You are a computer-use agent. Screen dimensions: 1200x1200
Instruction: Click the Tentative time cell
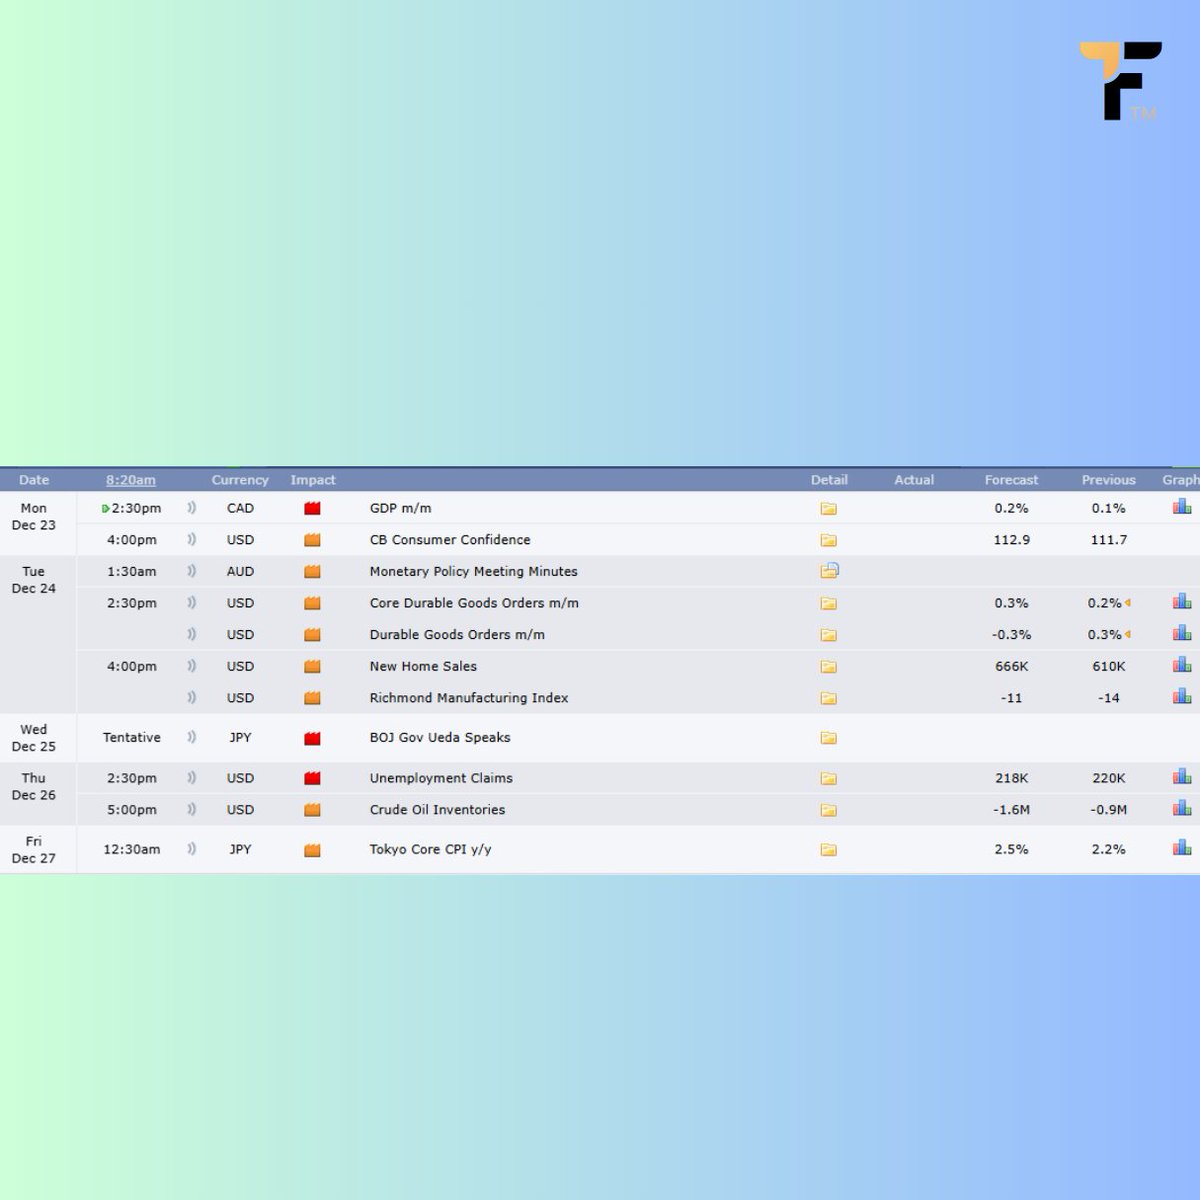(131, 738)
